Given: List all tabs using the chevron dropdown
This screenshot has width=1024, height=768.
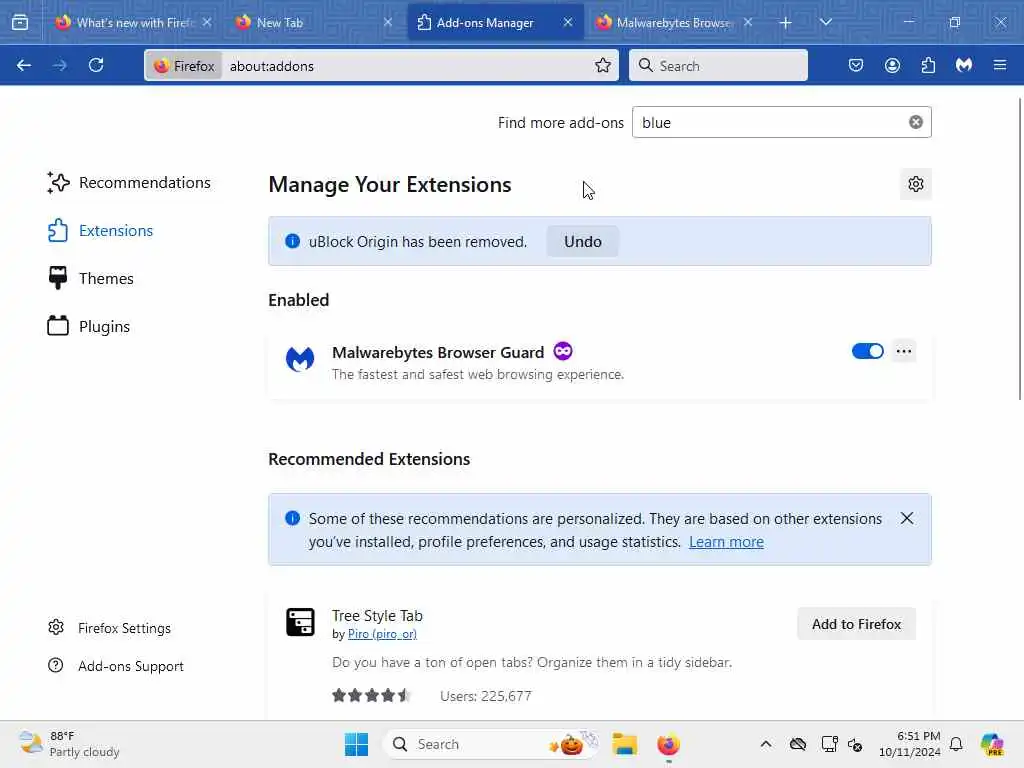Looking at the screenshot, I should (825, 23).
